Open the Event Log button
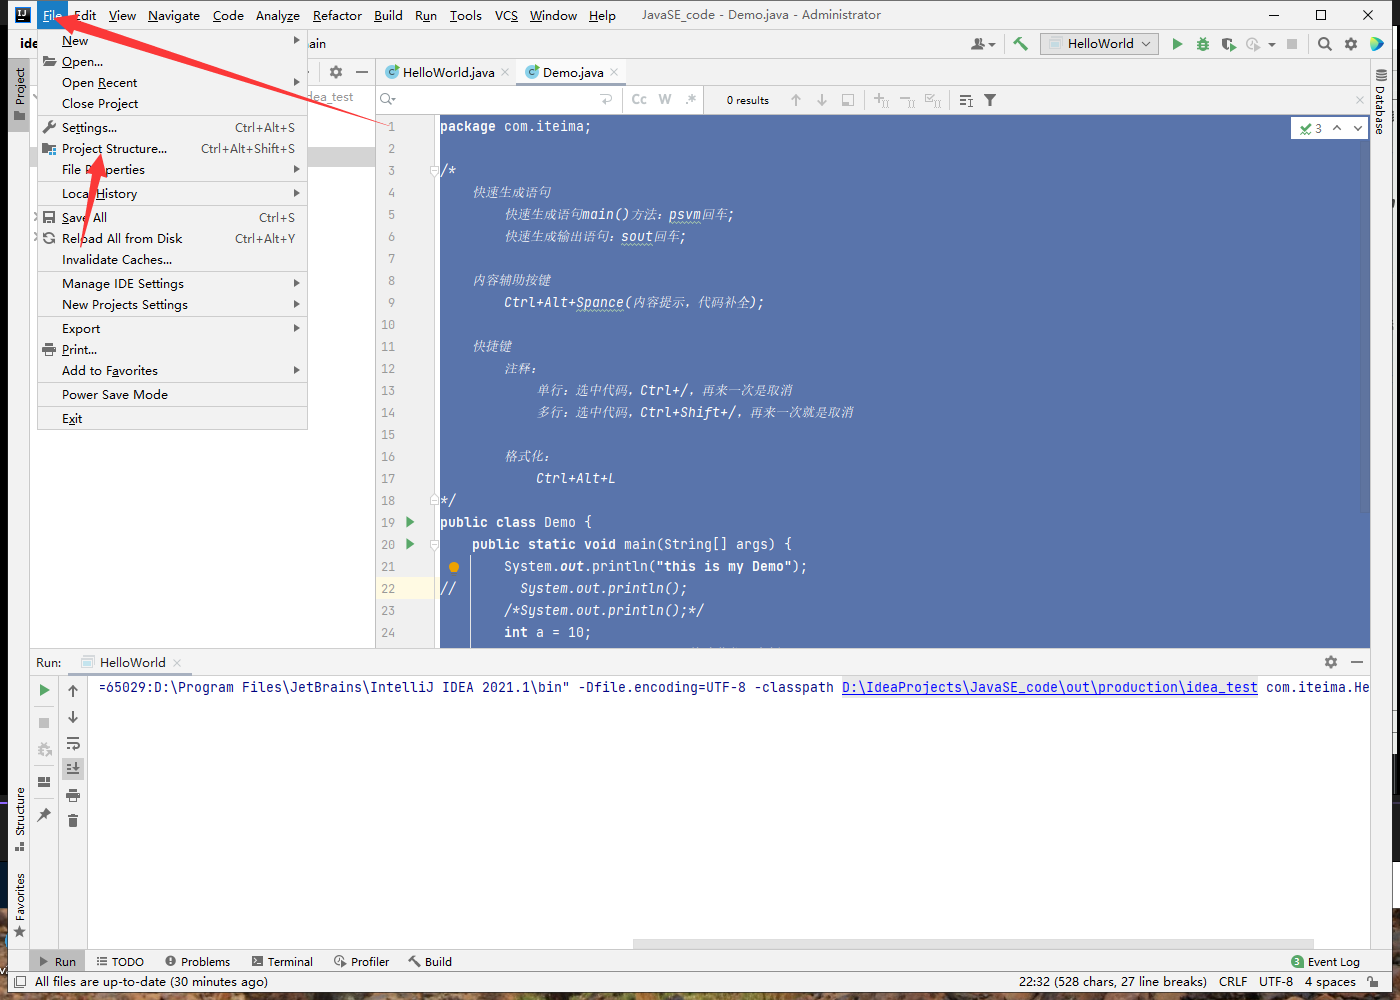Screen dimensions: 1400x1000 pyautogui.click(x=1326, y=961)
